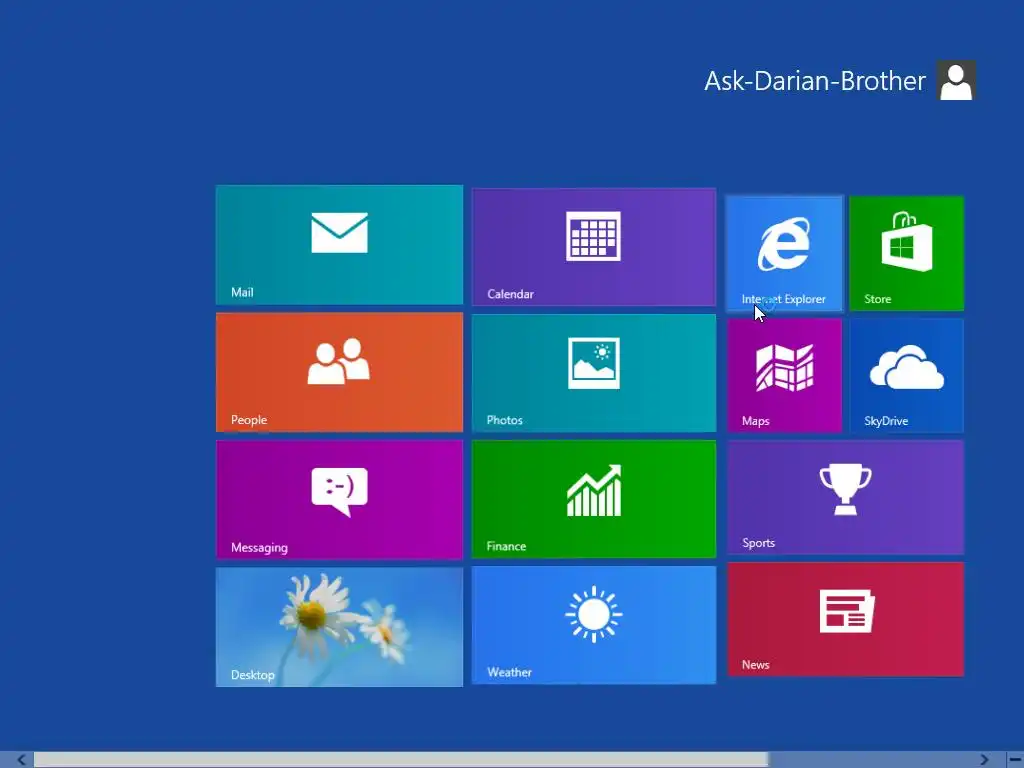Launch the Maps tile
The image size is (1024, 768).
(x=784, y=376)
